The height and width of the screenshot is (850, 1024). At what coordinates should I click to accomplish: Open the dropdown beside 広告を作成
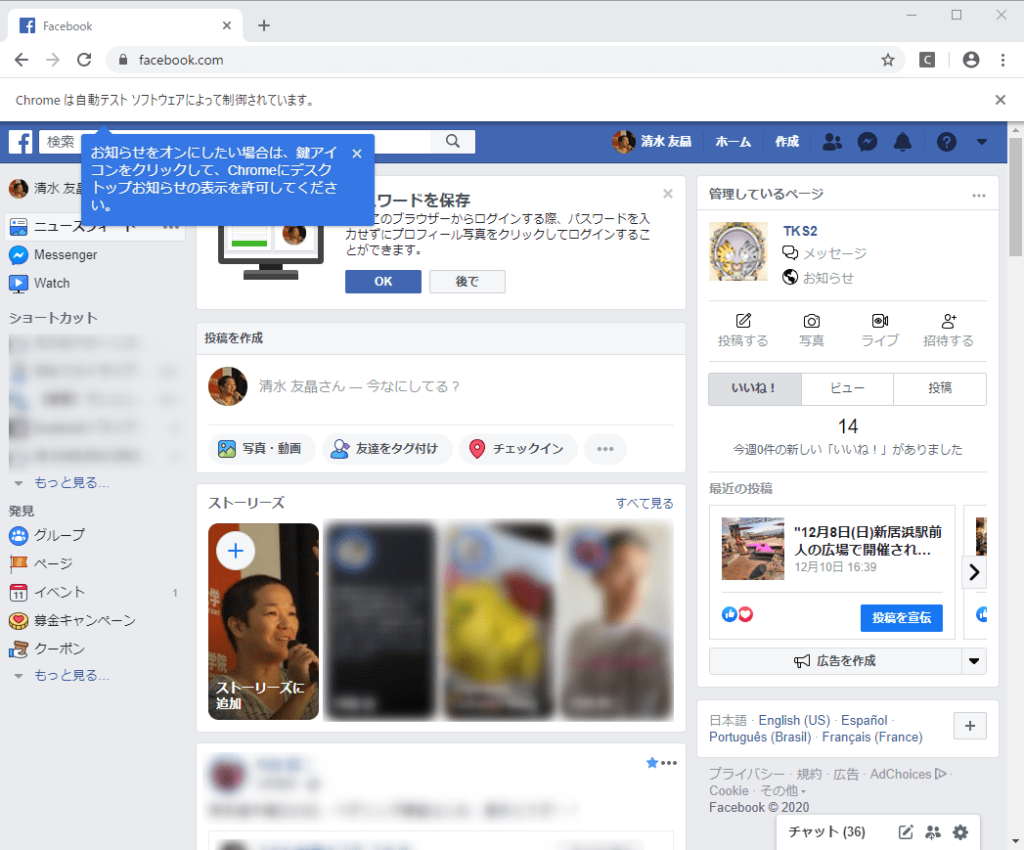coord(974,661)
